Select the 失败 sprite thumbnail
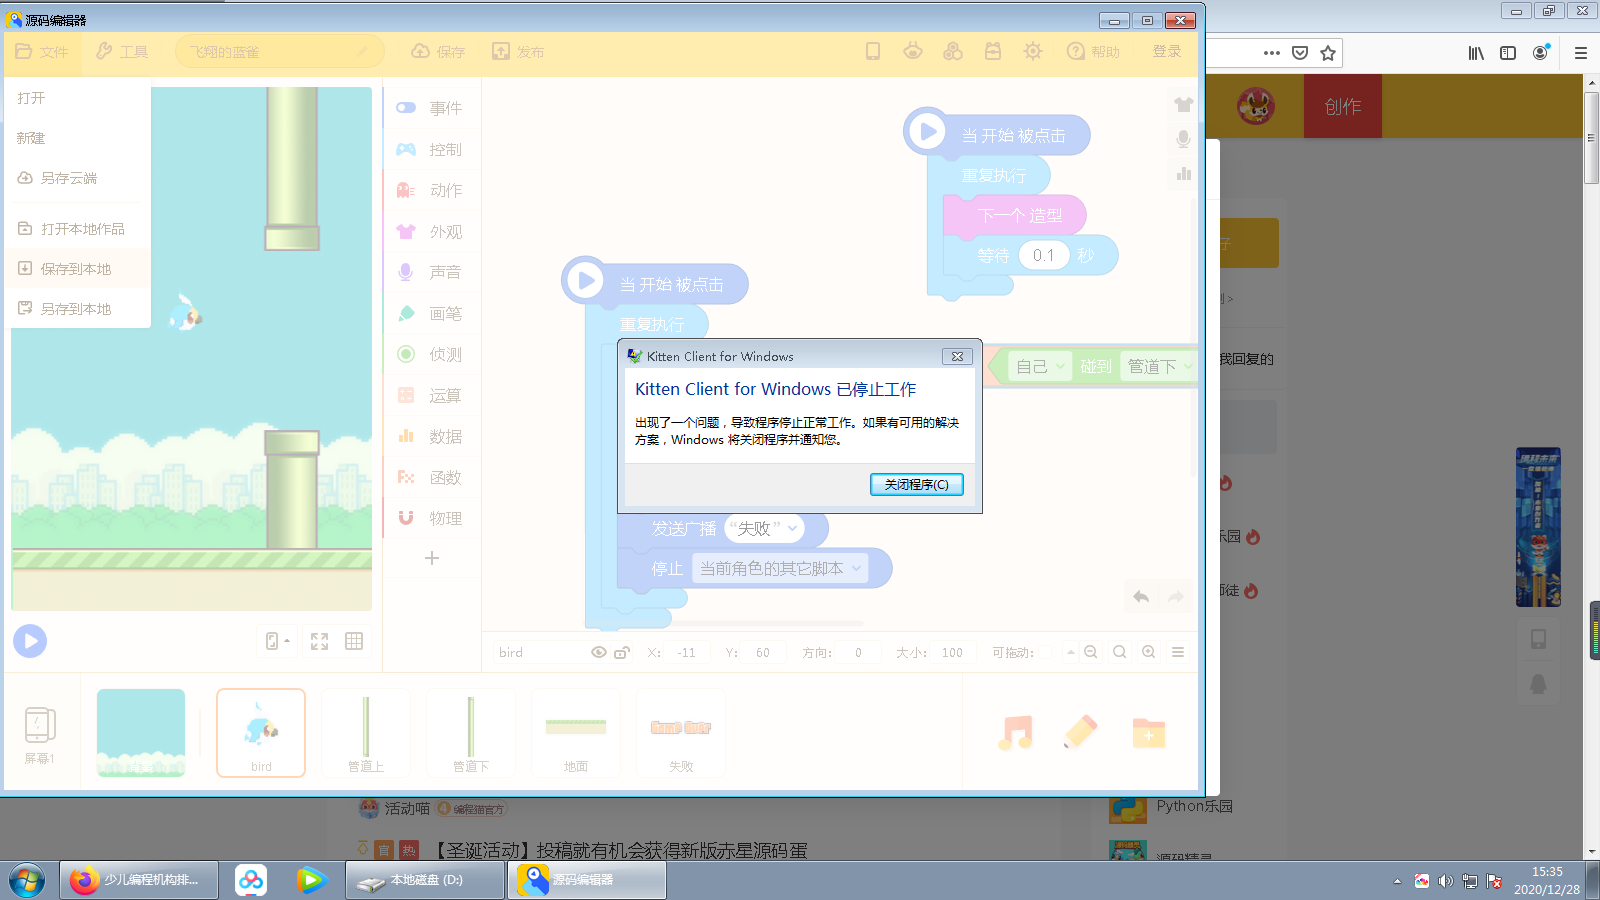1600x900 pixels. click(681, 733)
